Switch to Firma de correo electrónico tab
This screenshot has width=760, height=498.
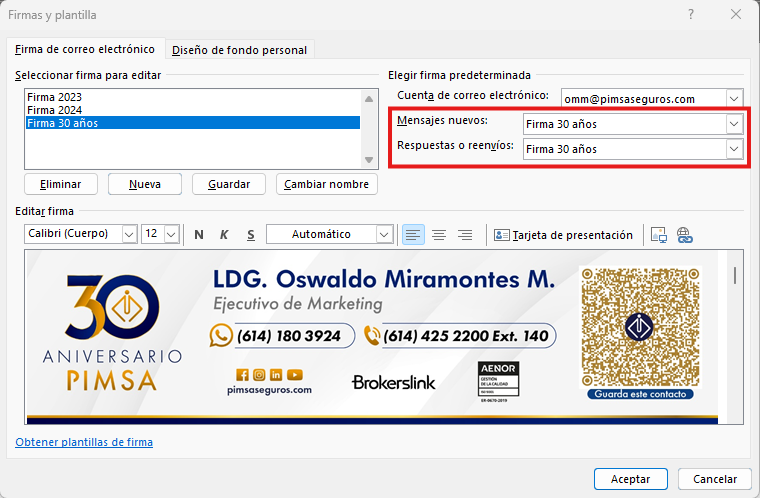[x=85, y=49]
